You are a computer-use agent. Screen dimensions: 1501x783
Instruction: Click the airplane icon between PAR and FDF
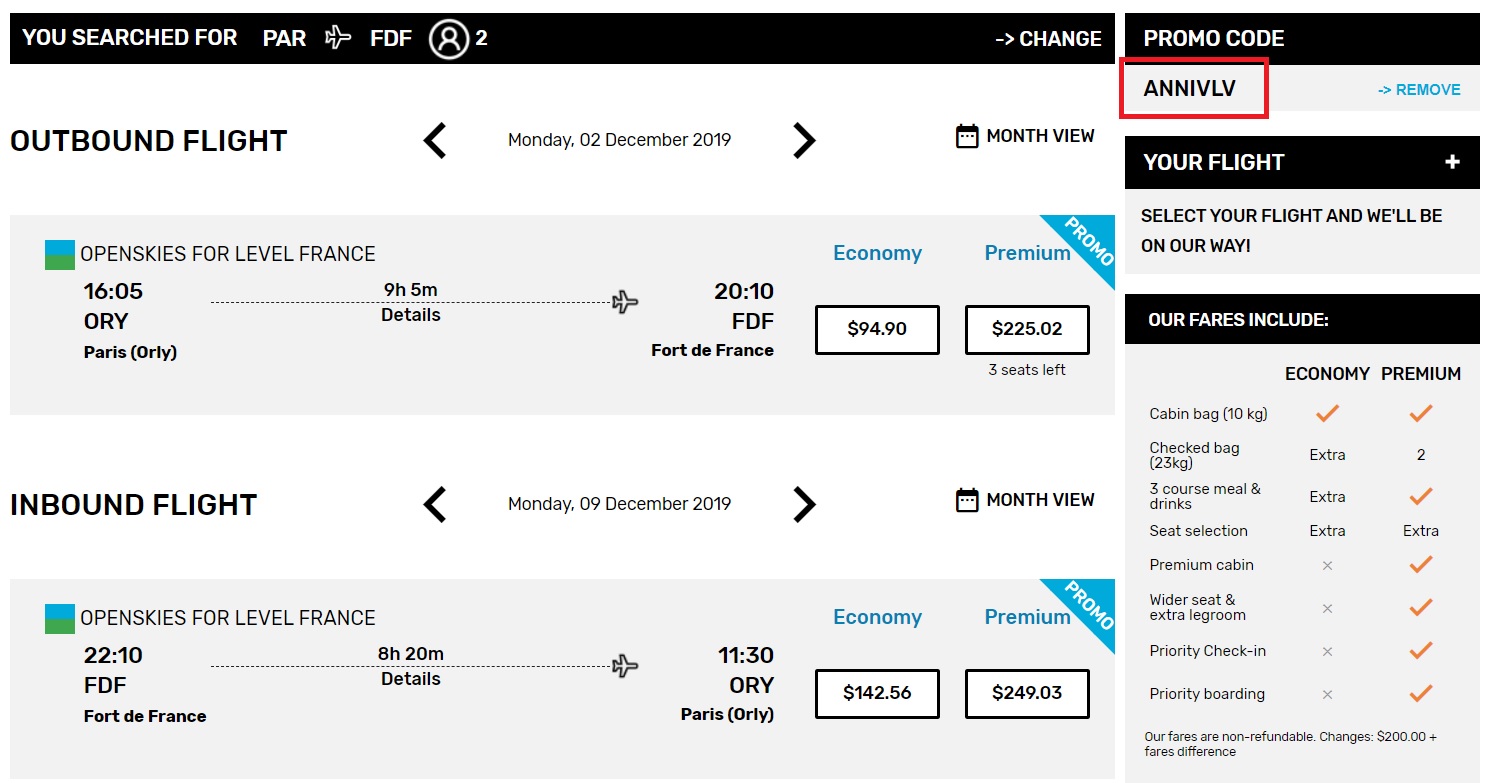pos(339,38)
